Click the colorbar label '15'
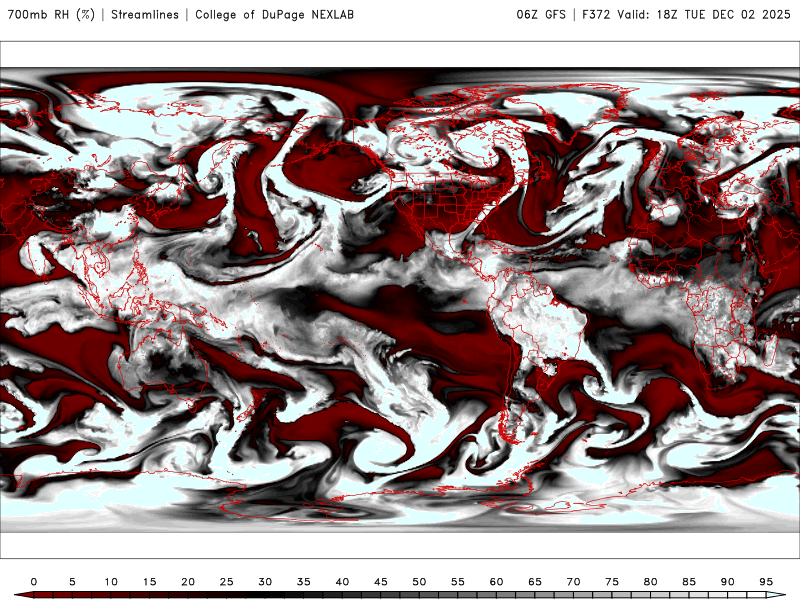The width and height of the screenshot is (800, 600). point(149,582)
